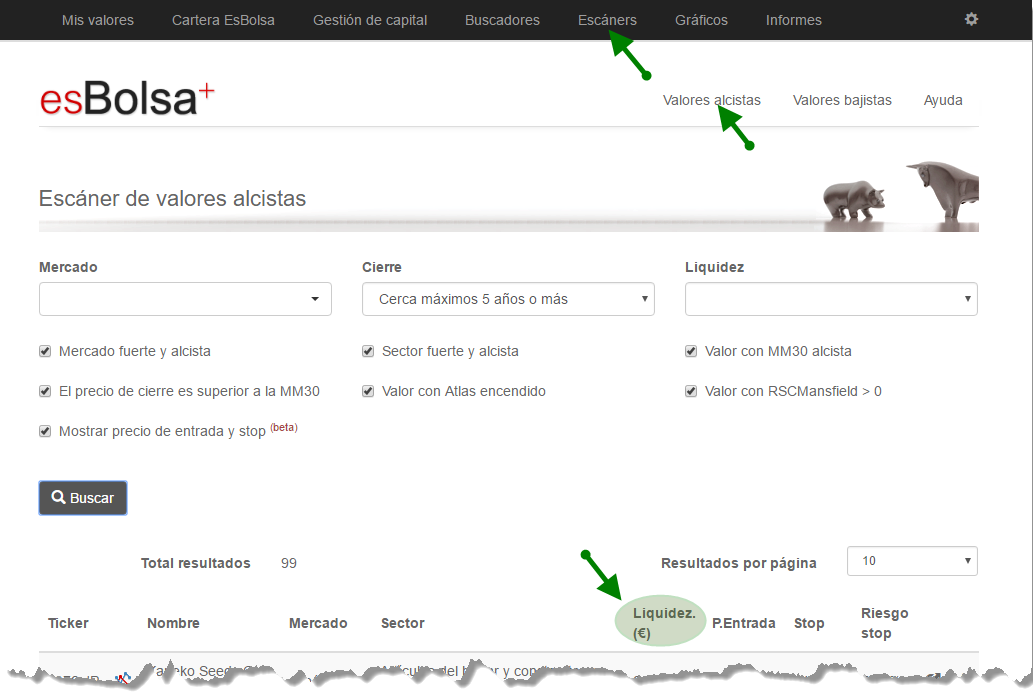
Task: Open Resultados por página dropdown
Action: (912, 561)
